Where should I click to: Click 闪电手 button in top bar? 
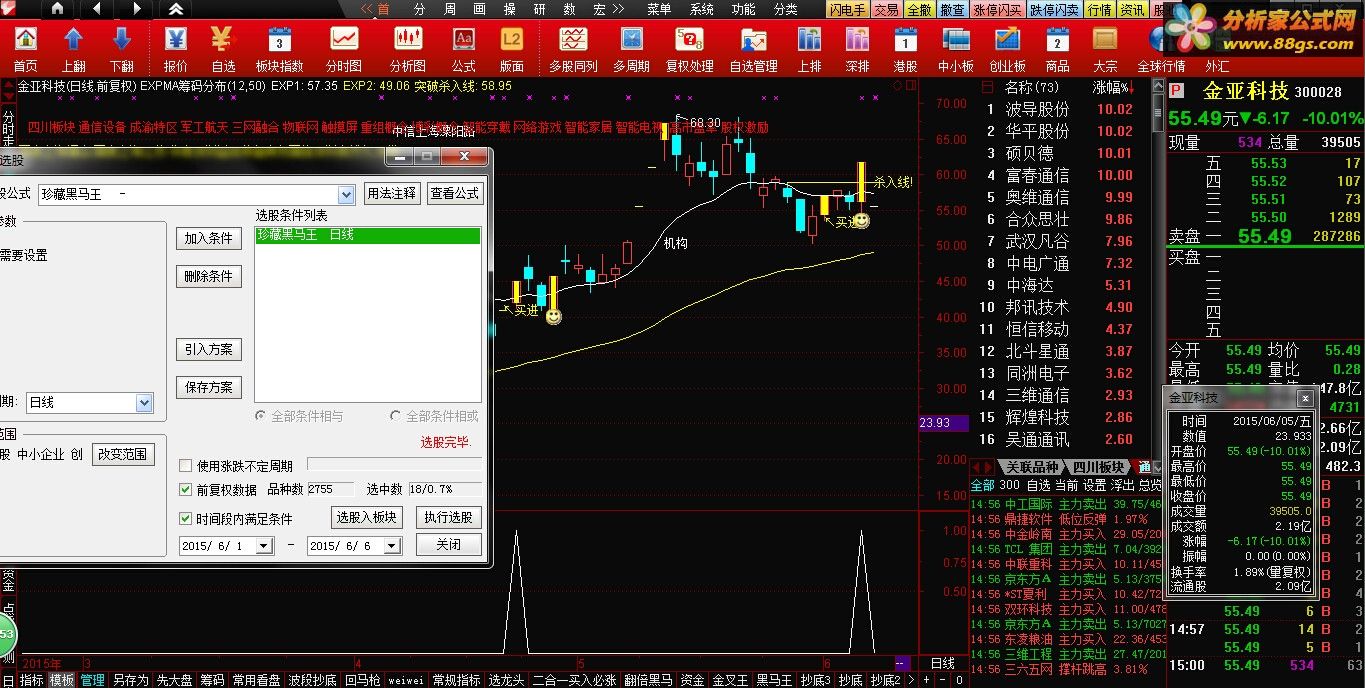point(847,10)
